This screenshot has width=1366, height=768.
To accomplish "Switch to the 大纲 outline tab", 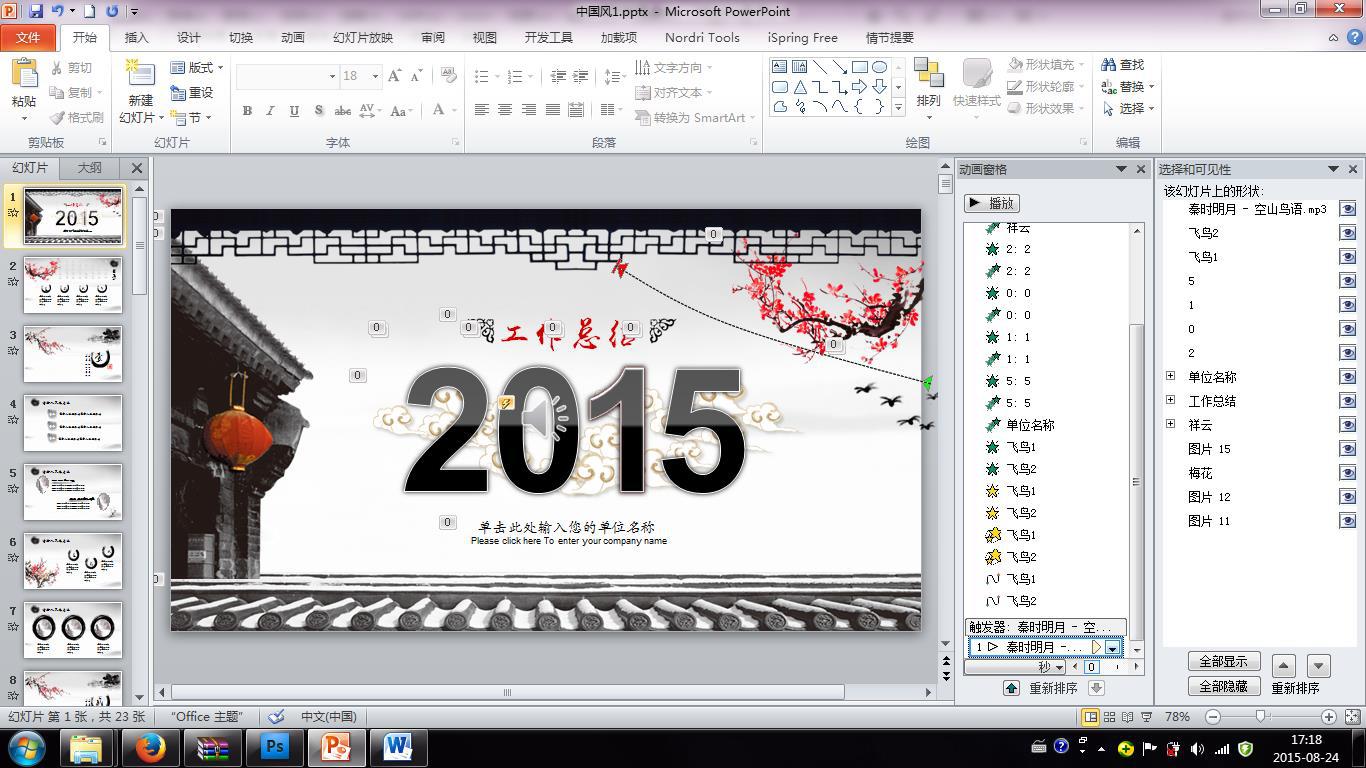I will click(90, 168).
